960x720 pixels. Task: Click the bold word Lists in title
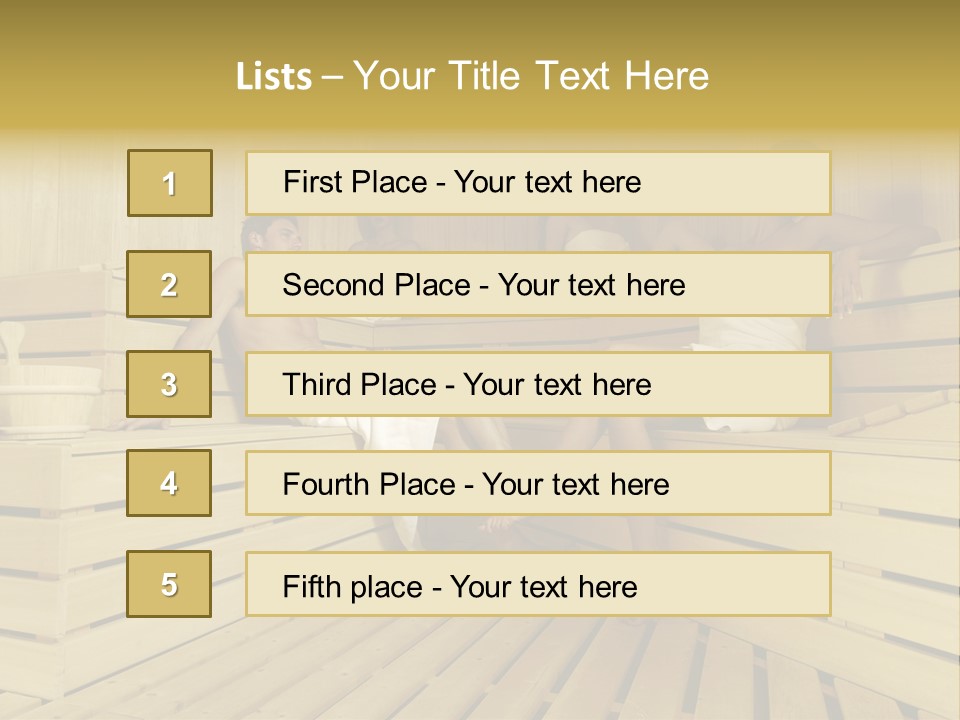click(273, 77)
